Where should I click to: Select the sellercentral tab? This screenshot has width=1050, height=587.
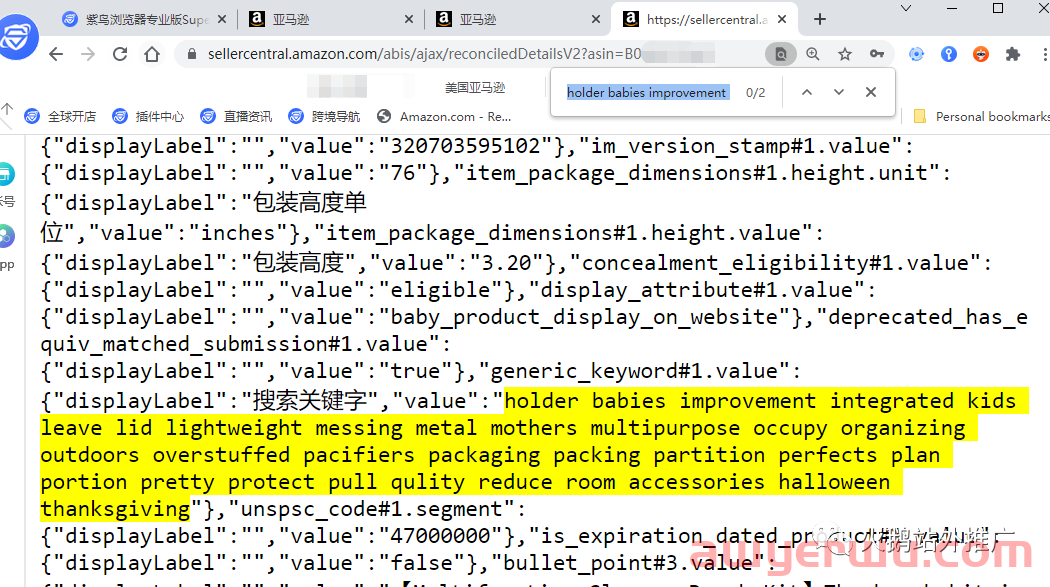703,19
